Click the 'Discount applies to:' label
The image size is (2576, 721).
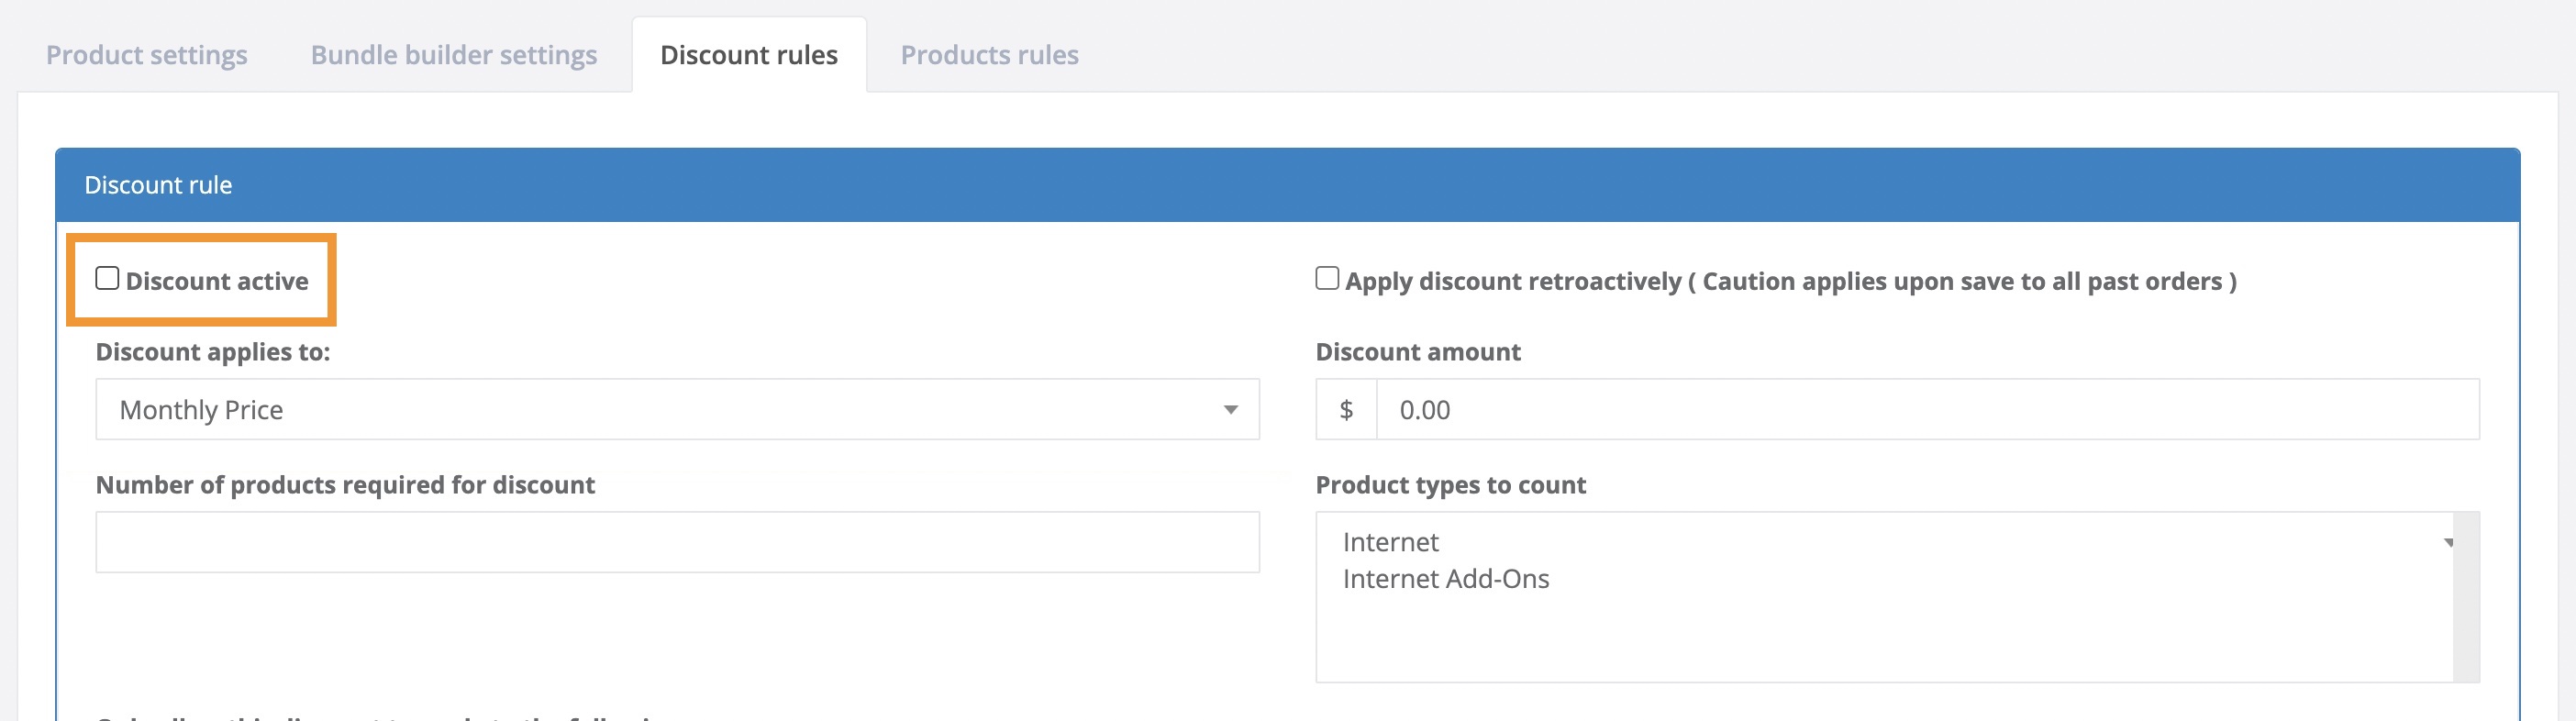point(212,352)
